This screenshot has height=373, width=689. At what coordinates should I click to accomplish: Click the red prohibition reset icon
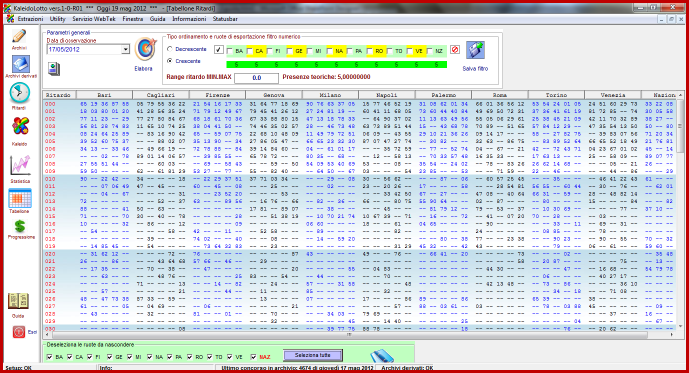(455, 50)
